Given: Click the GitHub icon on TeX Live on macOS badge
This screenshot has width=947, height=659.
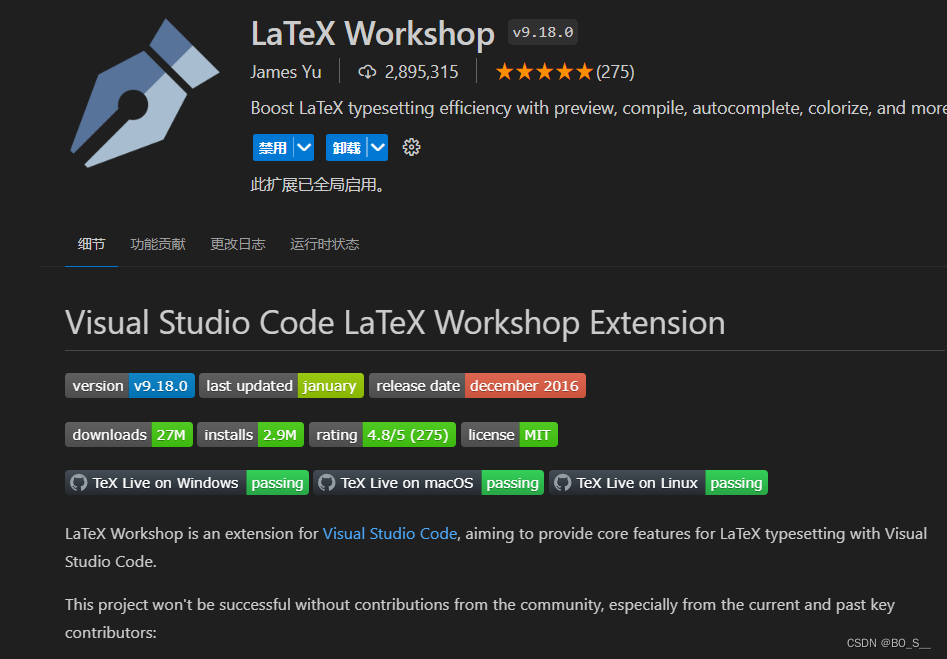Looking at the screenshot, I should pos(326,483).
